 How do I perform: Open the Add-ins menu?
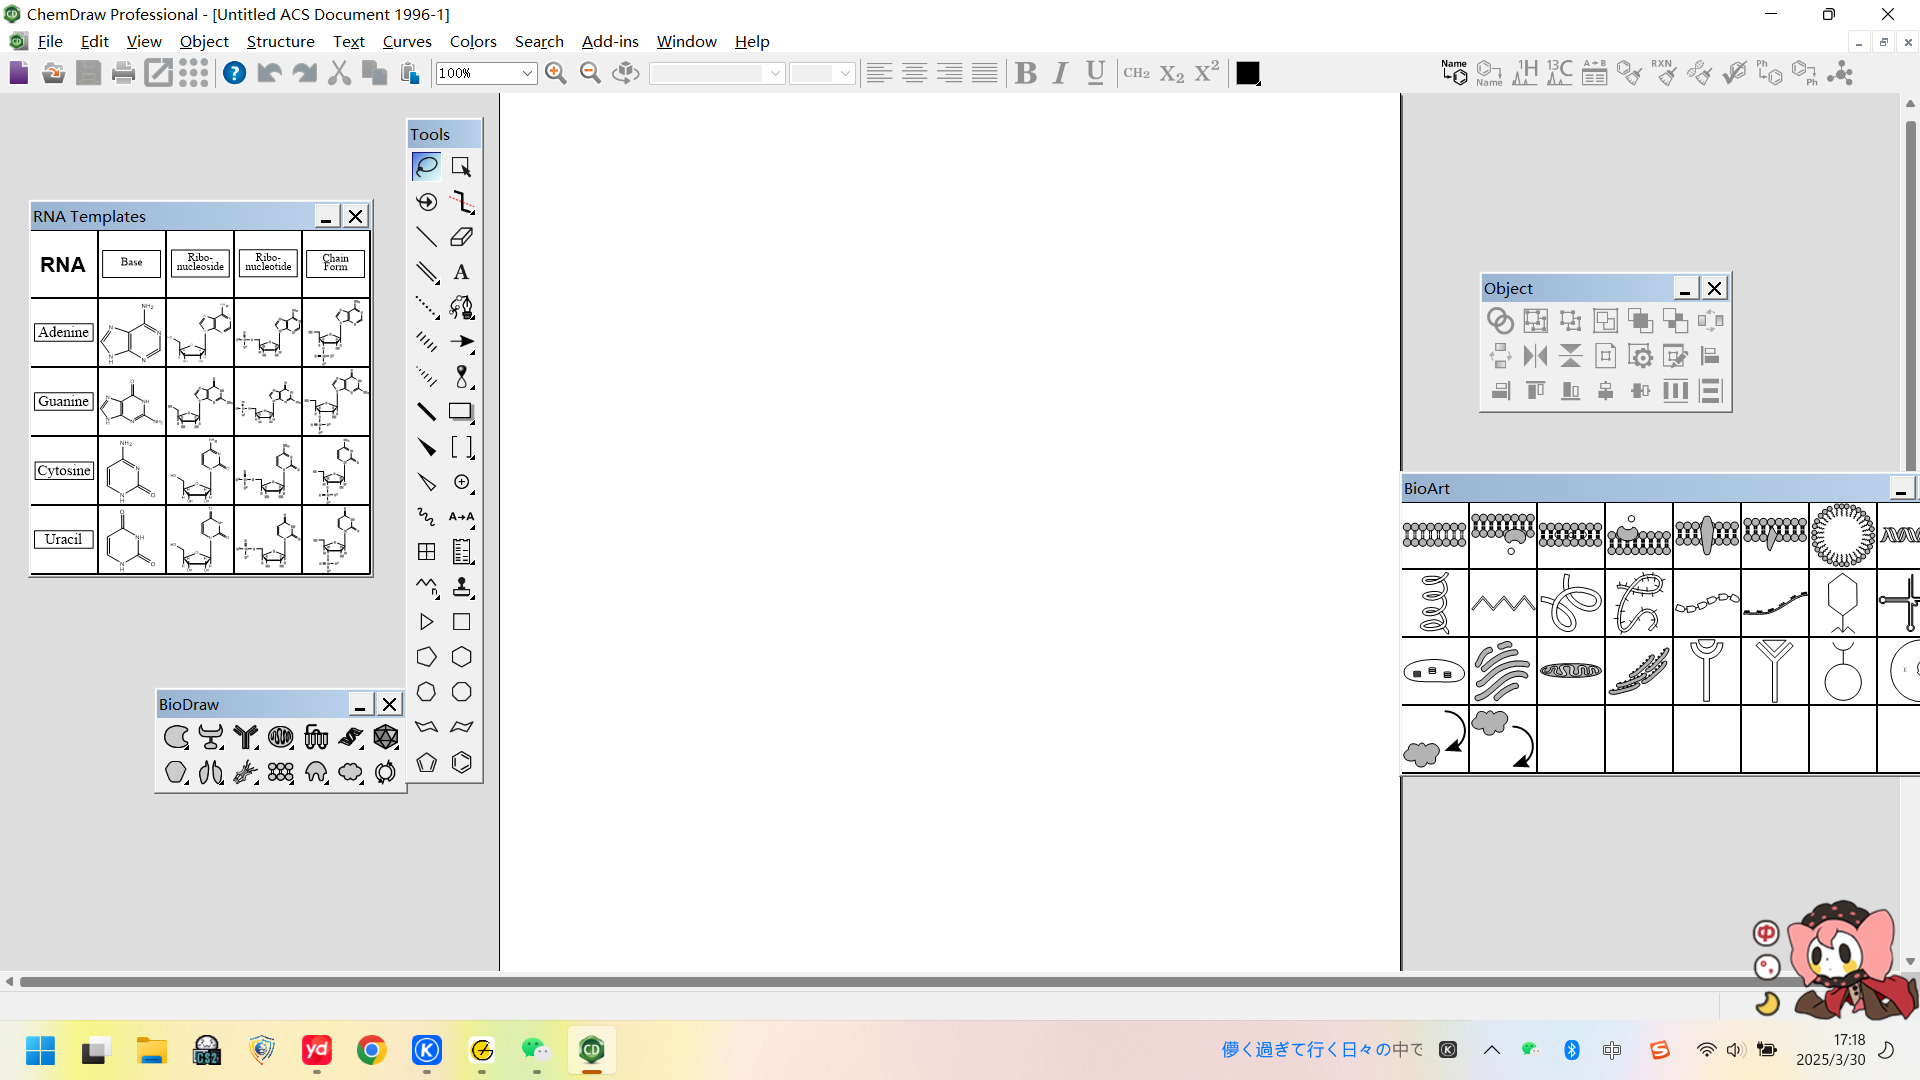tap(609, 41)
